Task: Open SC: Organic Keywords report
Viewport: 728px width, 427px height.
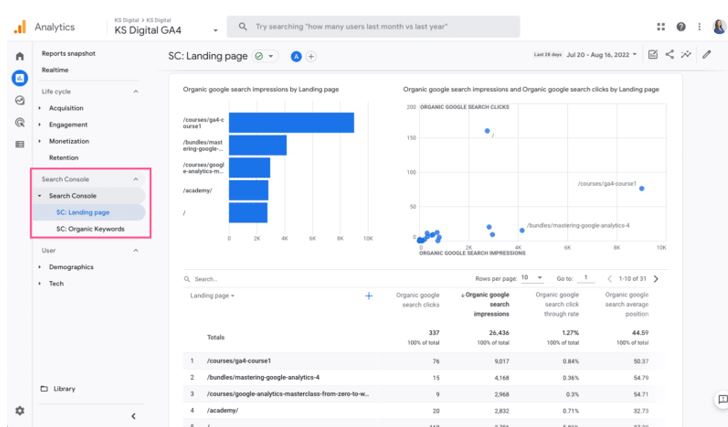Action: [x=90, y=229]
